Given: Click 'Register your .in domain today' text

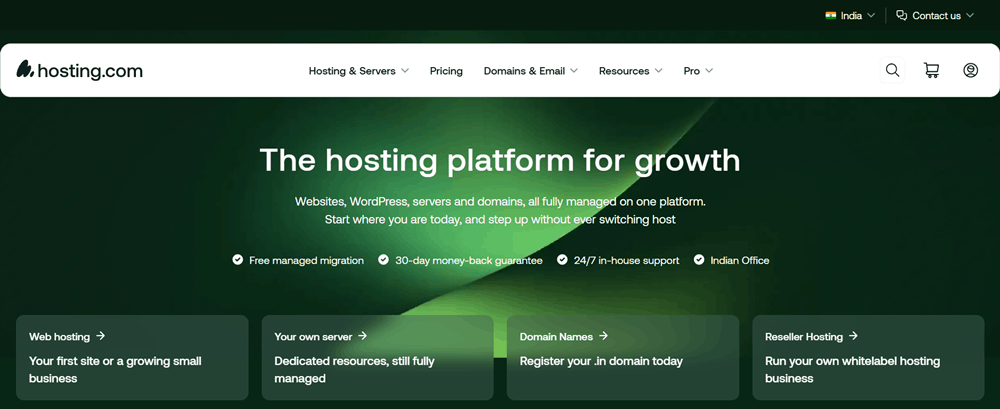Looking at the screenshot, I should [x=601, y=361].
